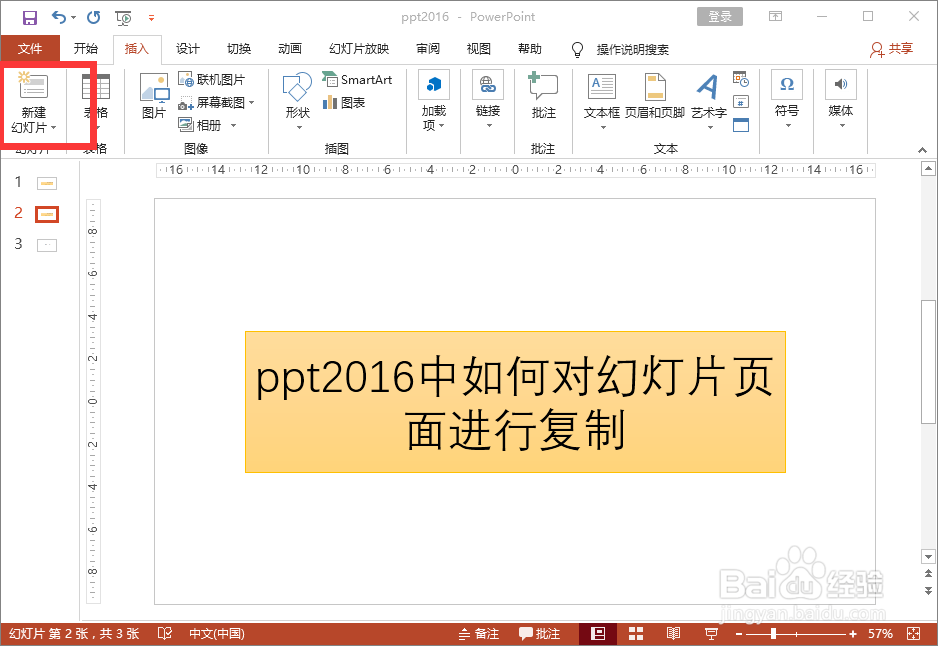Viewport: 938px width, 646px height.
Task: Open Ribbon Display Options icon
Action: [775, 17]
